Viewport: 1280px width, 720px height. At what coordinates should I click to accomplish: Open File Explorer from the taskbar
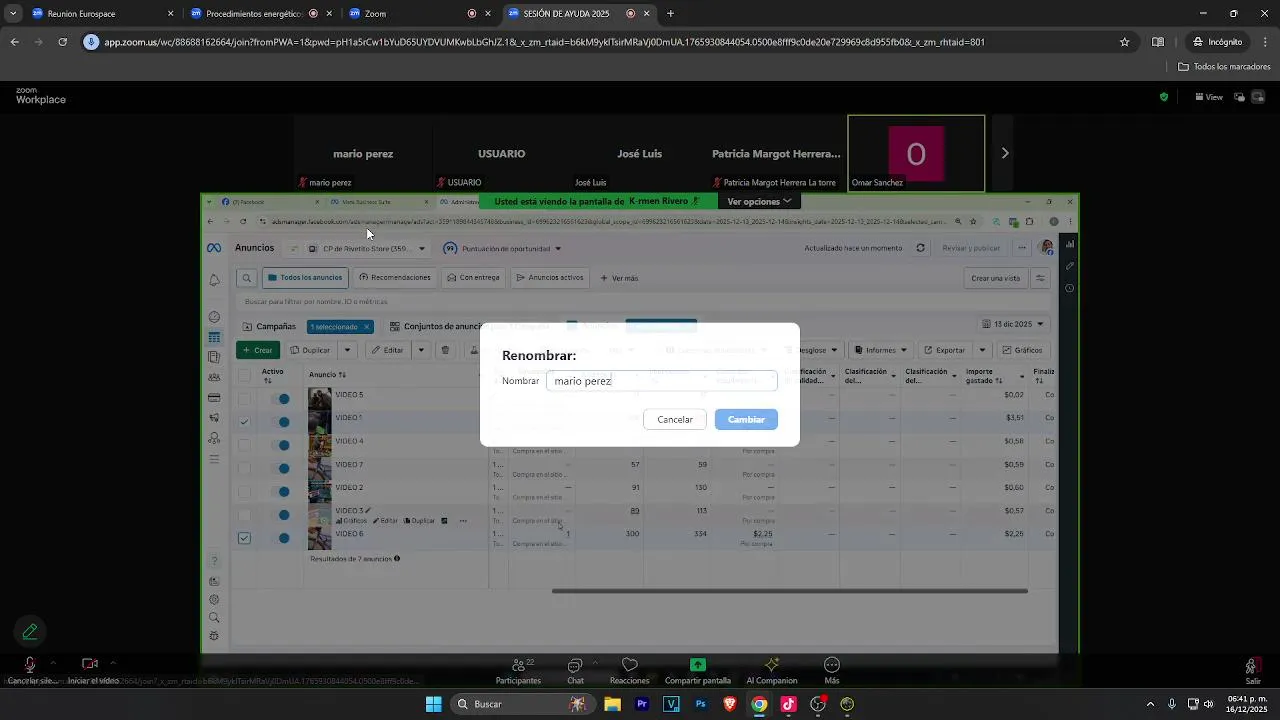point(612,704)
